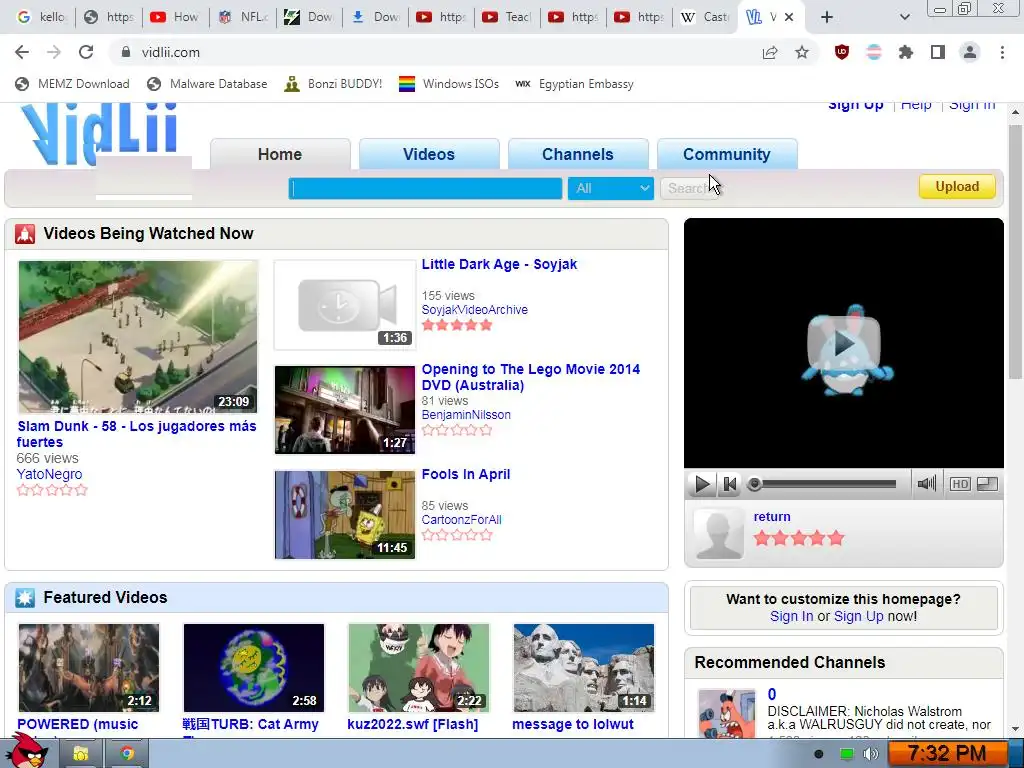Open the Channels tab
Image resolution: width=1024 pixels, height=768 pixels.
click(x=577, y=154)
